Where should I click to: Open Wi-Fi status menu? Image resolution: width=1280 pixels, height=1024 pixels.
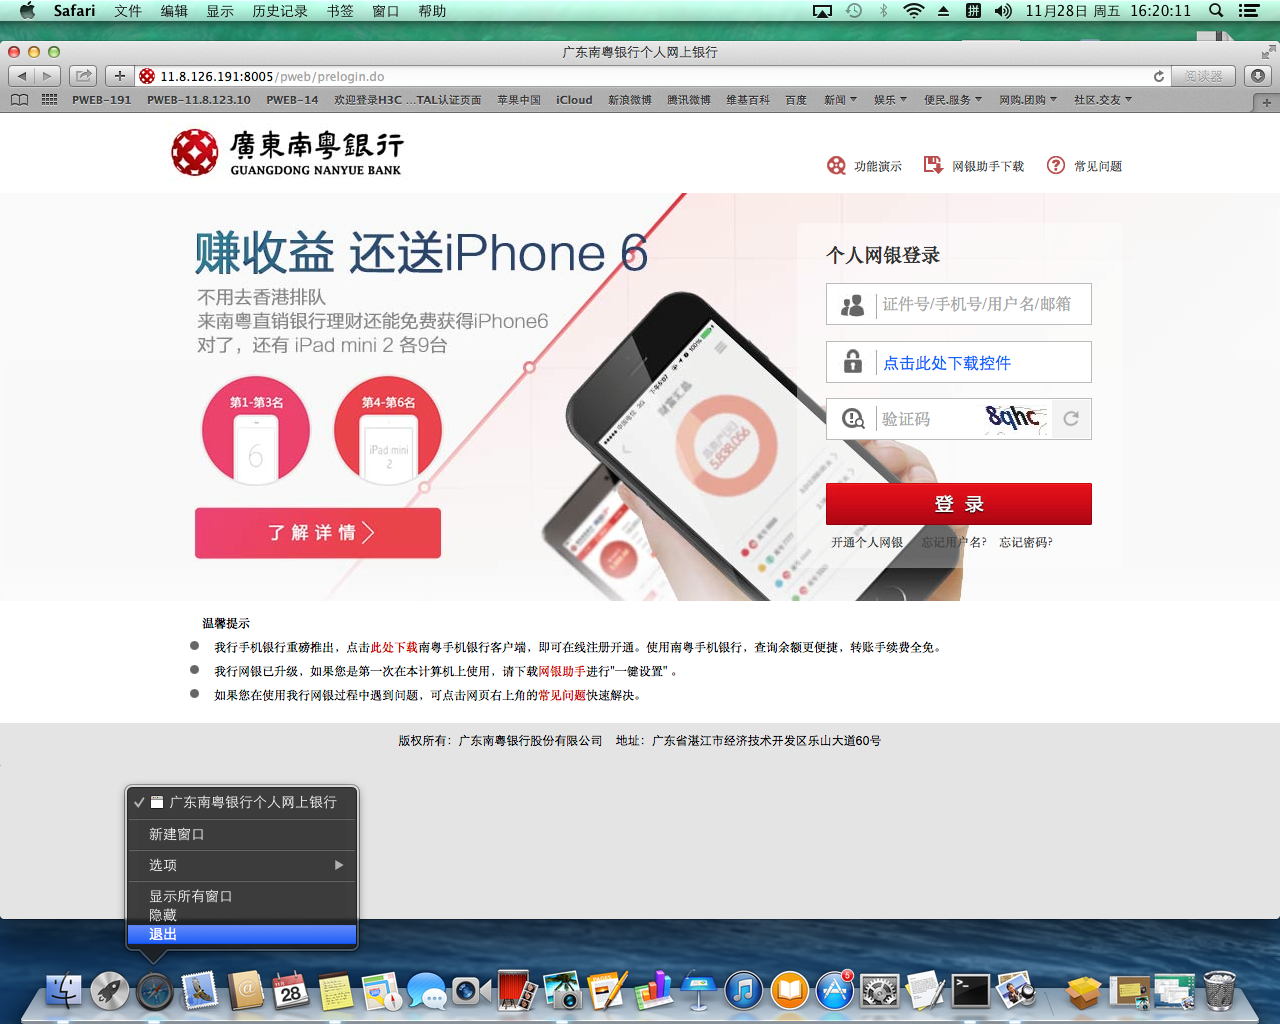pos(913,11)
